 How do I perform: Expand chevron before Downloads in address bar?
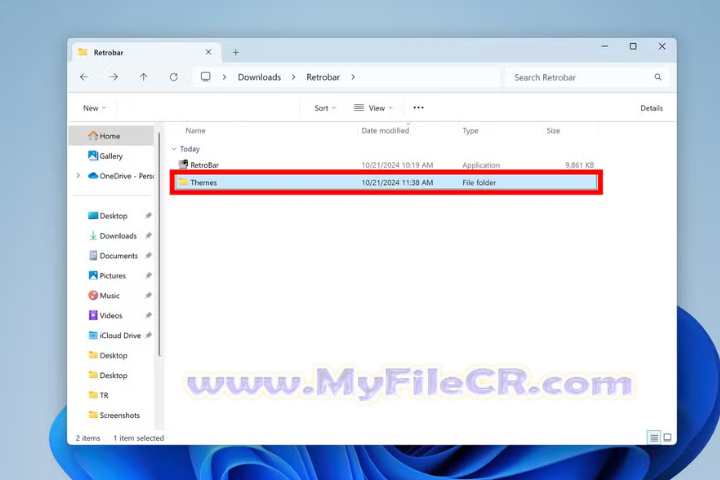coord(224,77)
